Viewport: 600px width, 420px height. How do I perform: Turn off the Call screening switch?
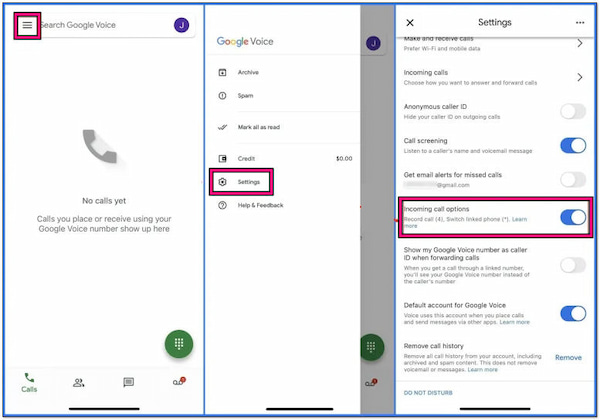pyautogui.click(x=573, y=145)
